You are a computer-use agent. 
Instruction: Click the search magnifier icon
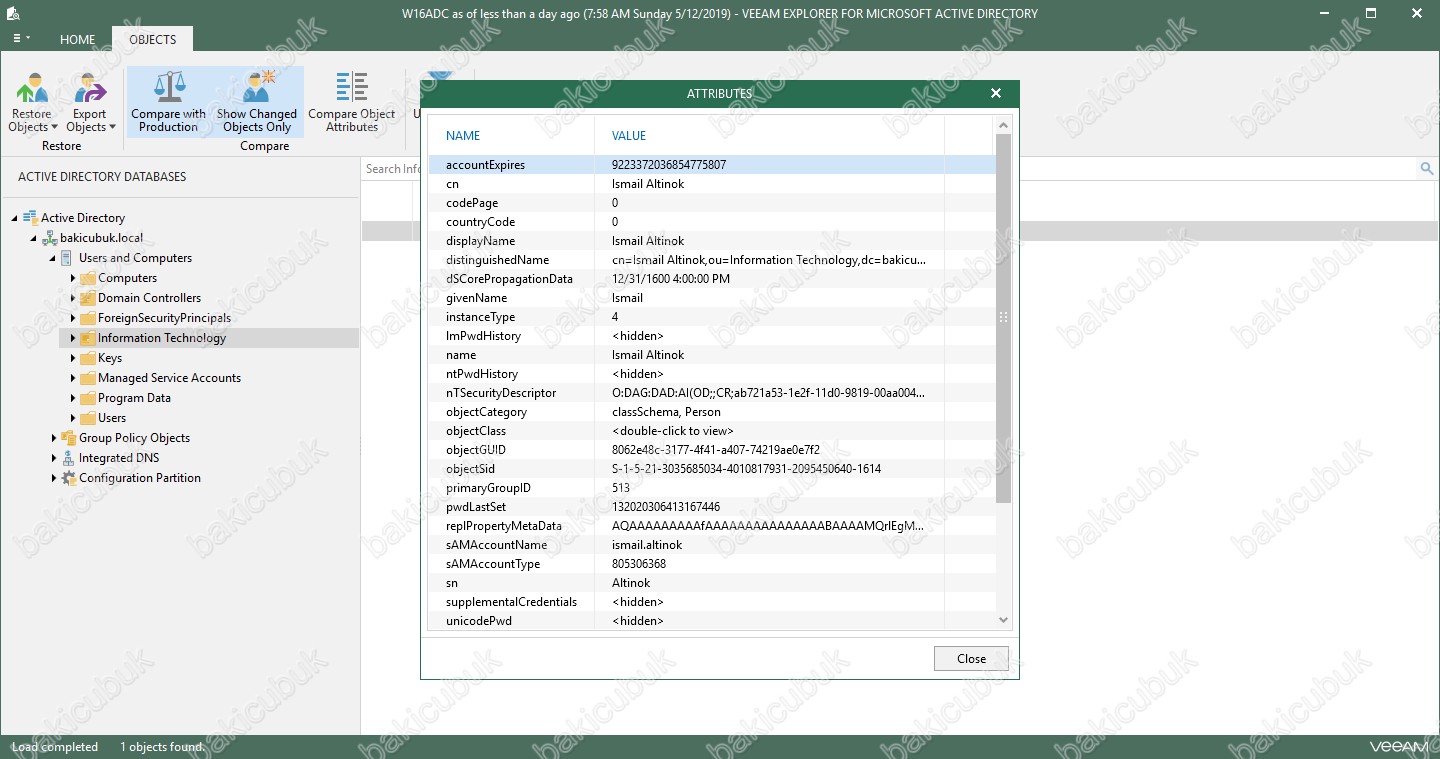tap(1427, 169)
